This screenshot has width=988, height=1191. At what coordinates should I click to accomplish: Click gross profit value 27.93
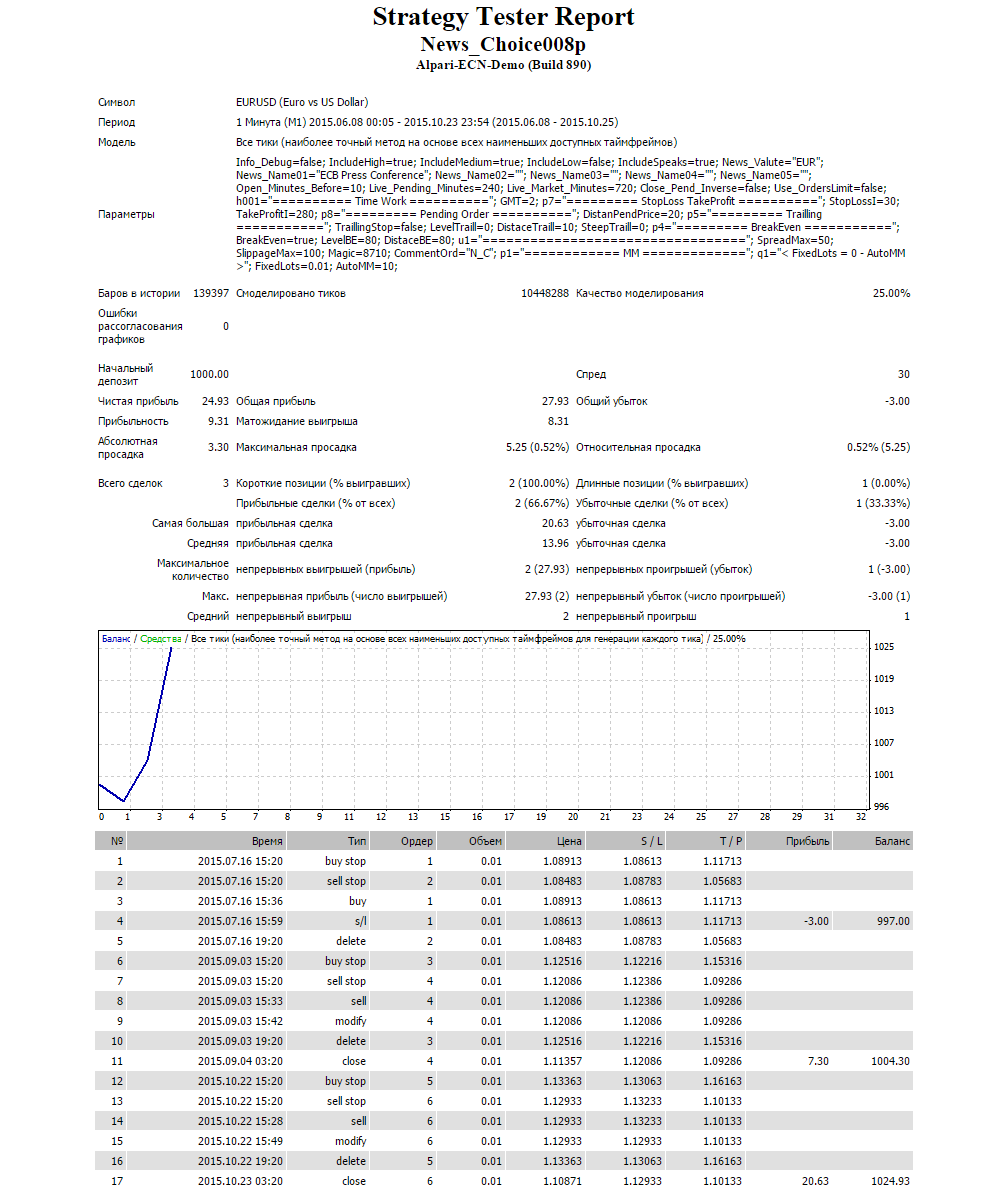pos(555,401)
